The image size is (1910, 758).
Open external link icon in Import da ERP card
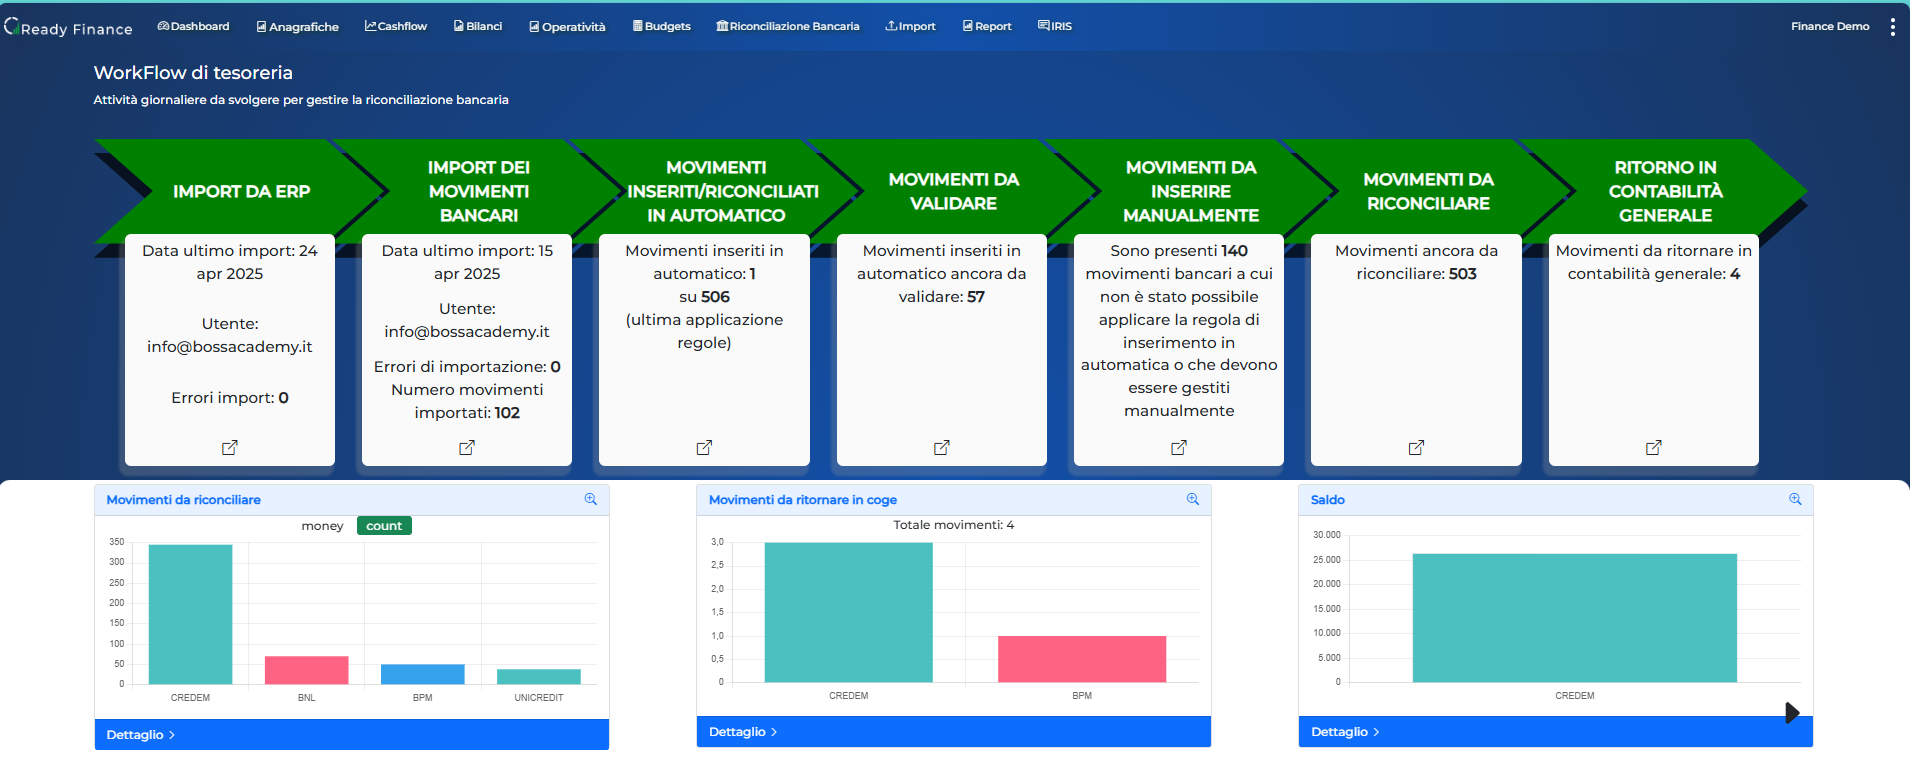pyautogui.click(x=229, y=447)
